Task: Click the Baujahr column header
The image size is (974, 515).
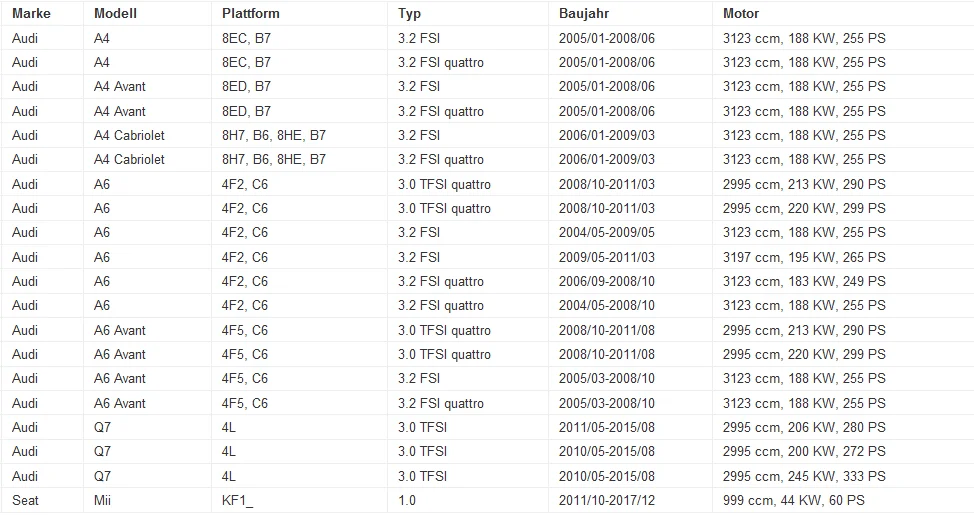Action: [583, 14]
